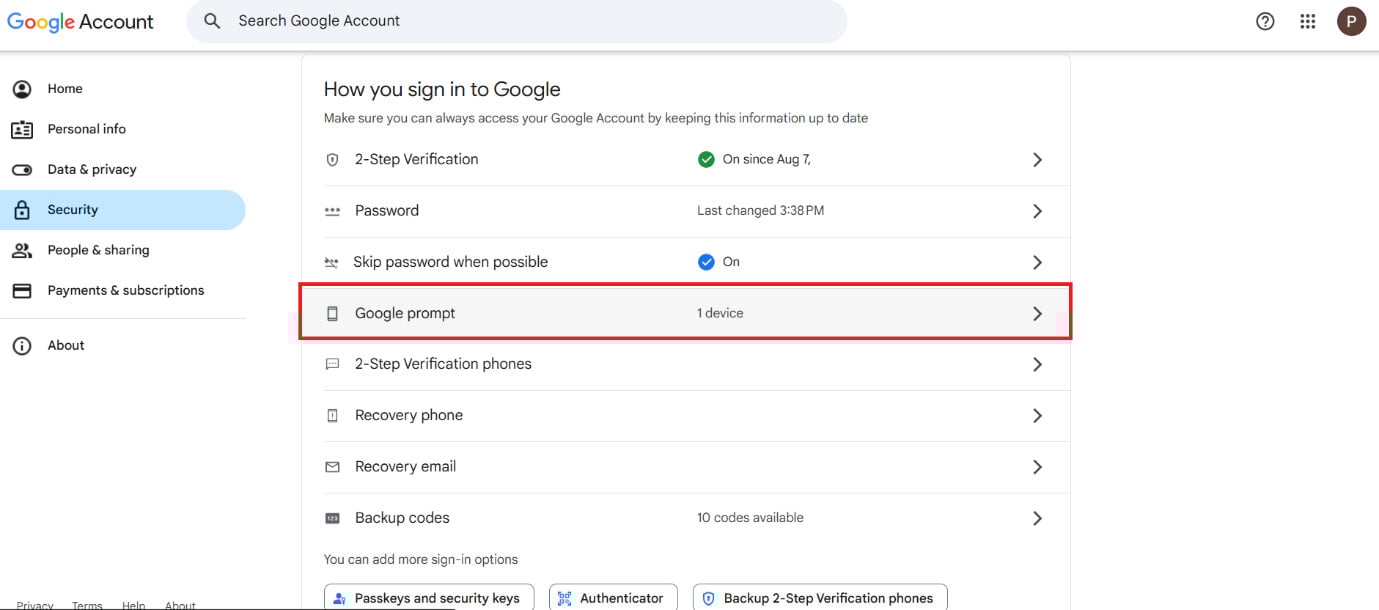
Task: Click the Backup codes icon
Action: click(333, 518)
